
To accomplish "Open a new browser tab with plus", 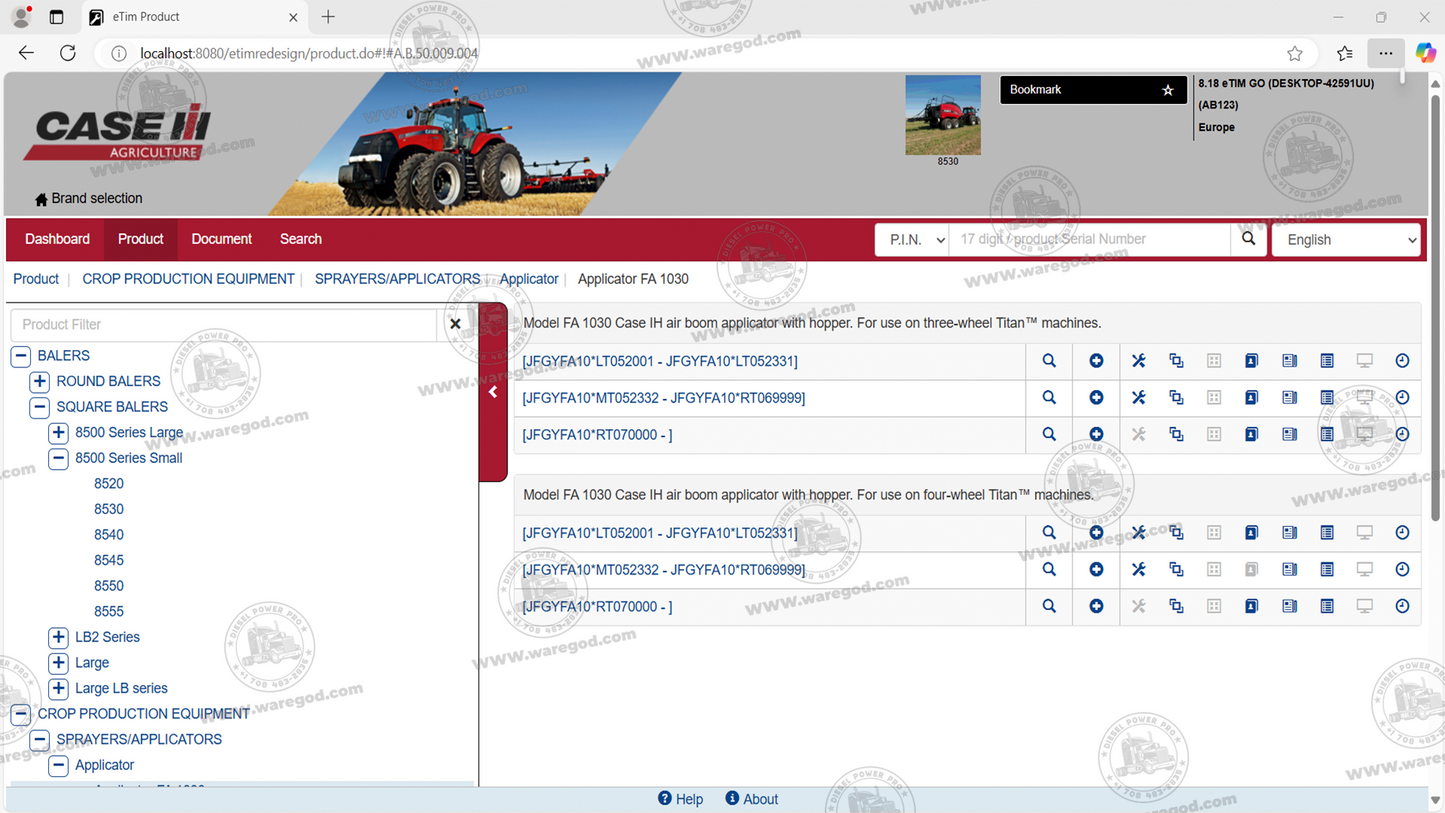I will pyautogui.click(x=328, y=17).
